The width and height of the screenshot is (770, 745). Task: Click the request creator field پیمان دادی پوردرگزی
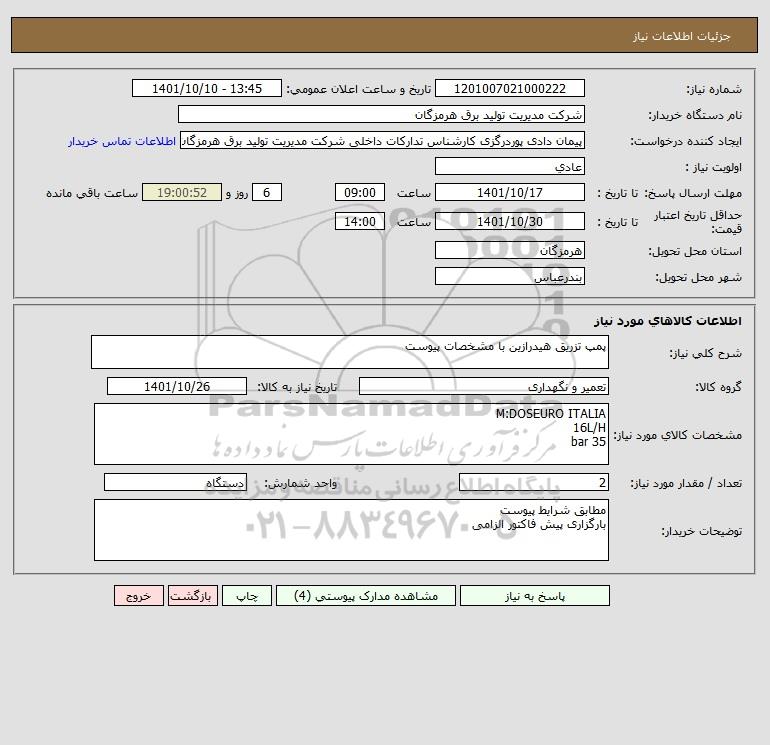pyautogui.click(x=383, y=140)
